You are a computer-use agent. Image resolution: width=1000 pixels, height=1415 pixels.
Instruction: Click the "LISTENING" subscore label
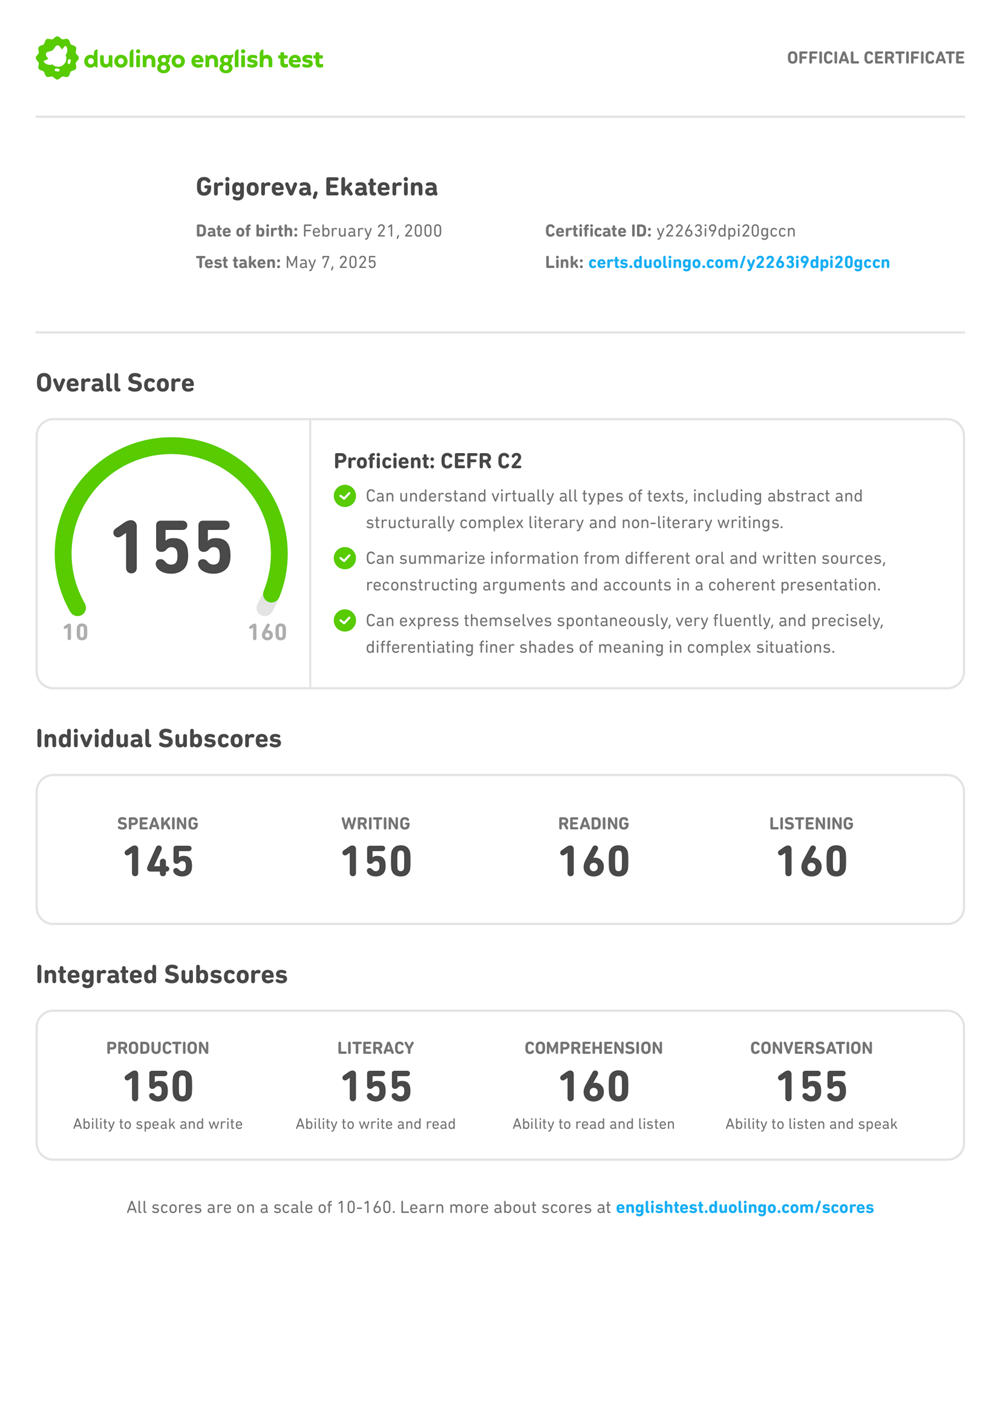tap(812, 824)
